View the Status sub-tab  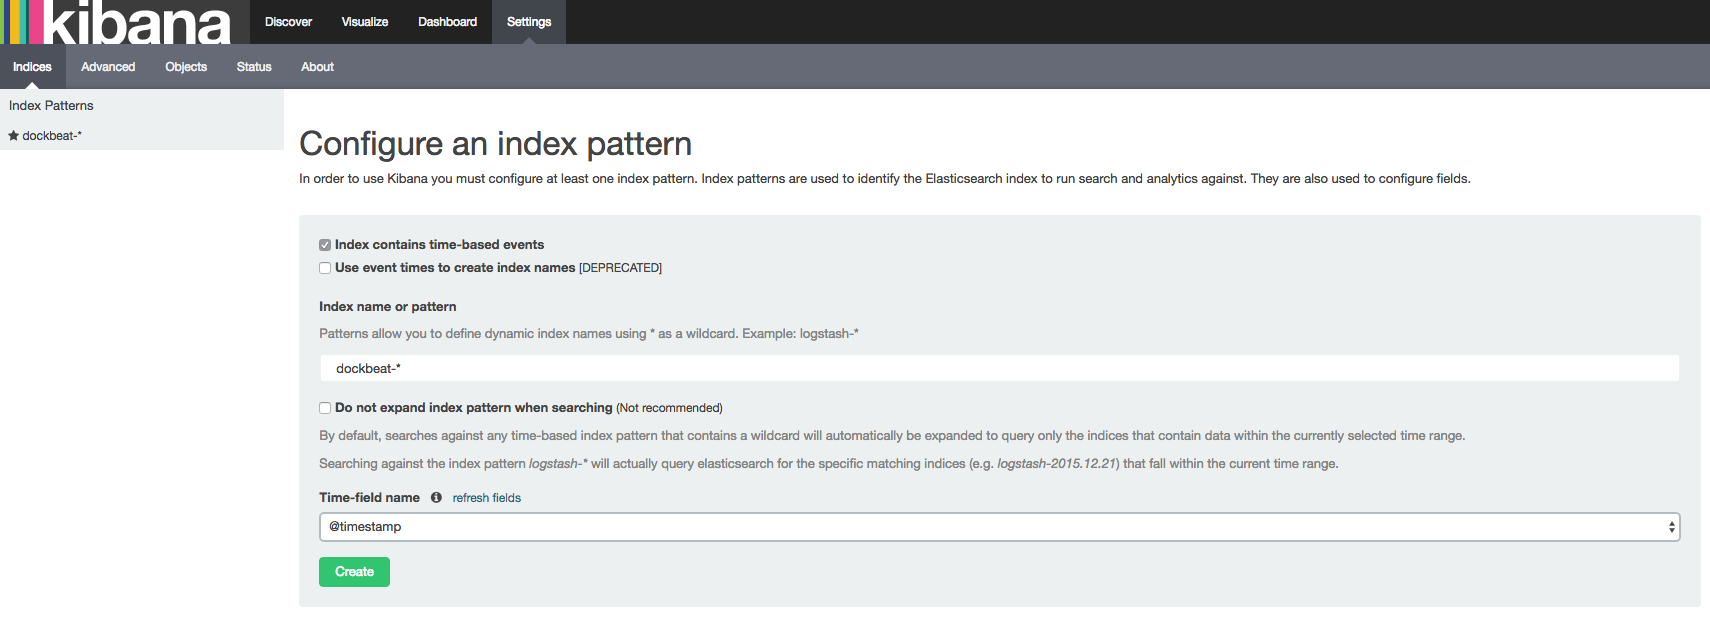click(254, 67)
